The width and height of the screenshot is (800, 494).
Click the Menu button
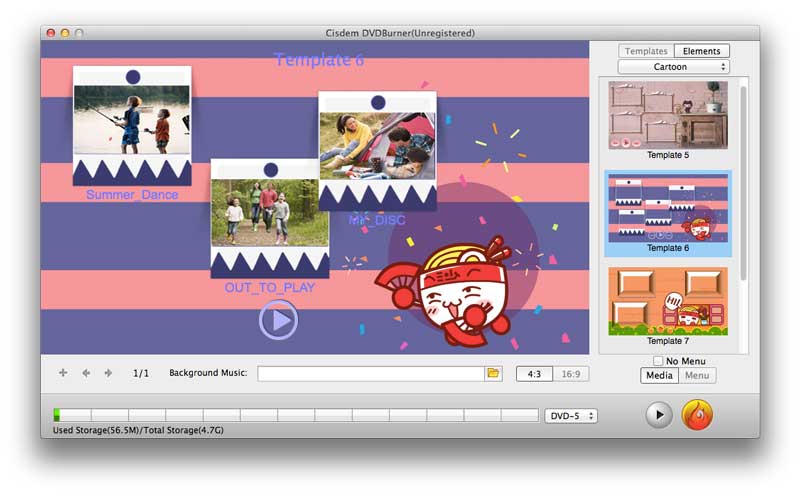(697, 376)
